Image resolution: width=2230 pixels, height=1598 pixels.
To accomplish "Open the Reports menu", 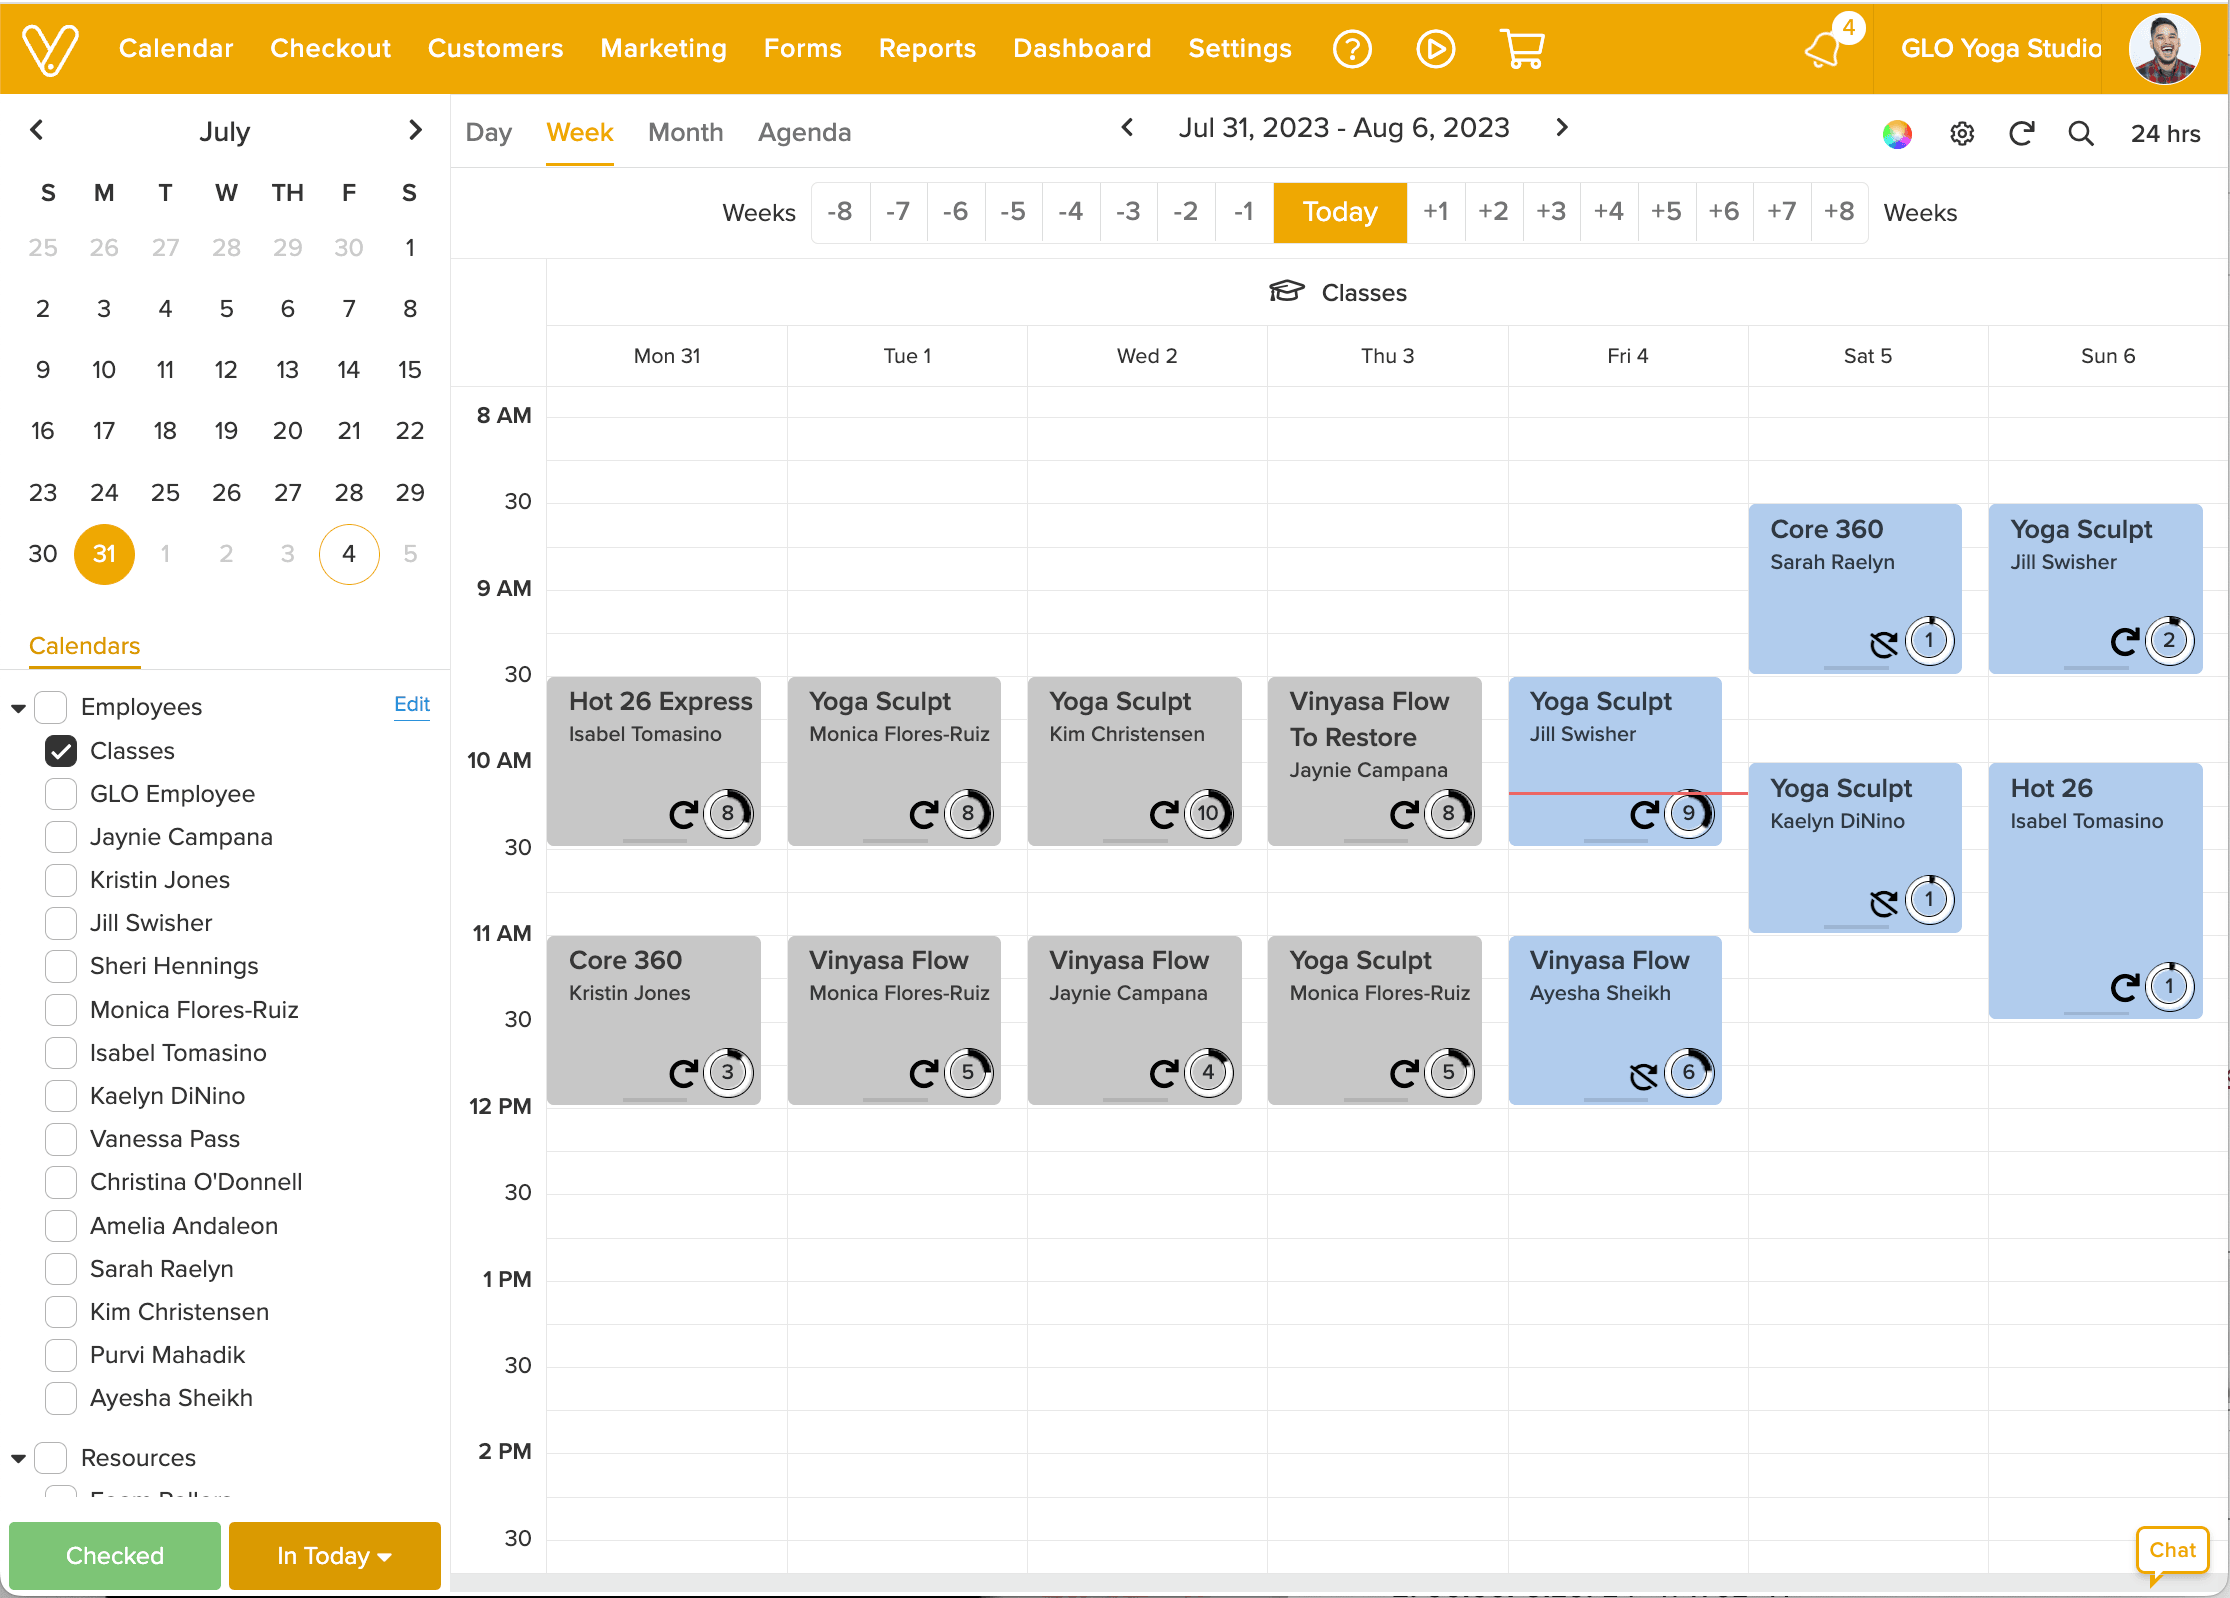I will [926, 48].
